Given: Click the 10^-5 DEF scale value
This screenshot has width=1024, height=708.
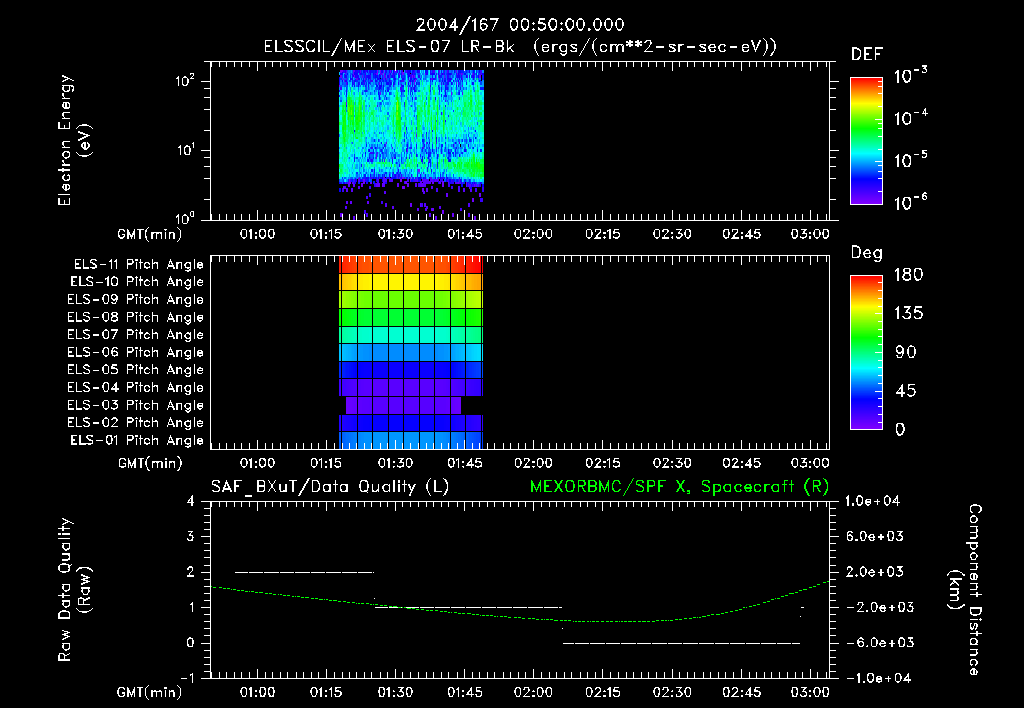Looking at the screenshot, I should (x=910, y=160).
